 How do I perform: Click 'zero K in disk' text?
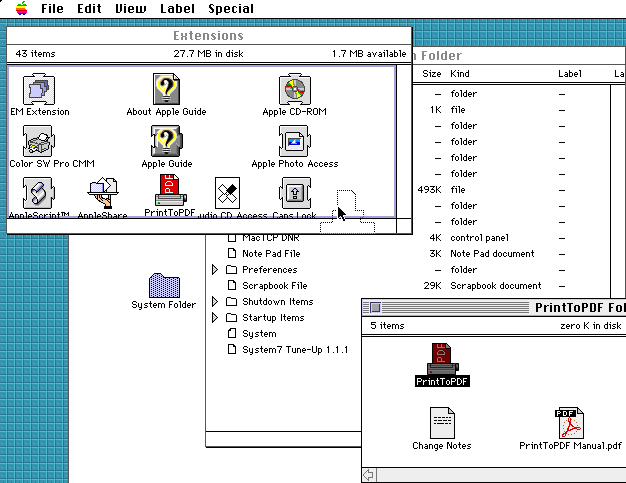coord(591,326)
